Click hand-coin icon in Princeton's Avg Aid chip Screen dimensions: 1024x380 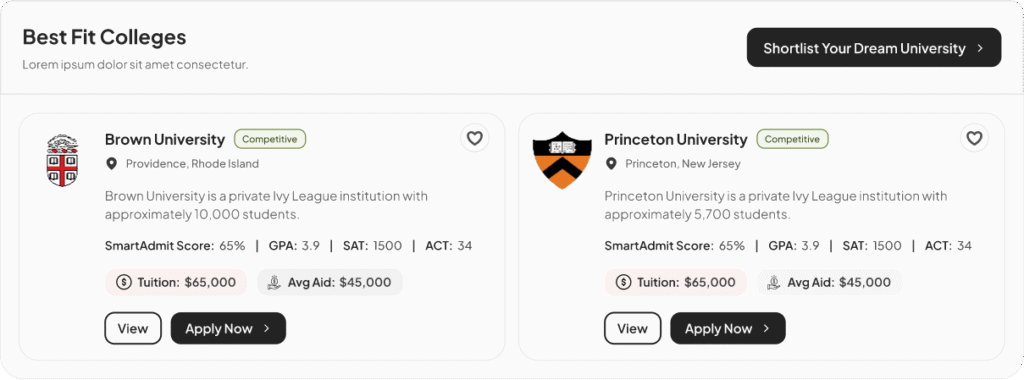click(x=774, y=283)
